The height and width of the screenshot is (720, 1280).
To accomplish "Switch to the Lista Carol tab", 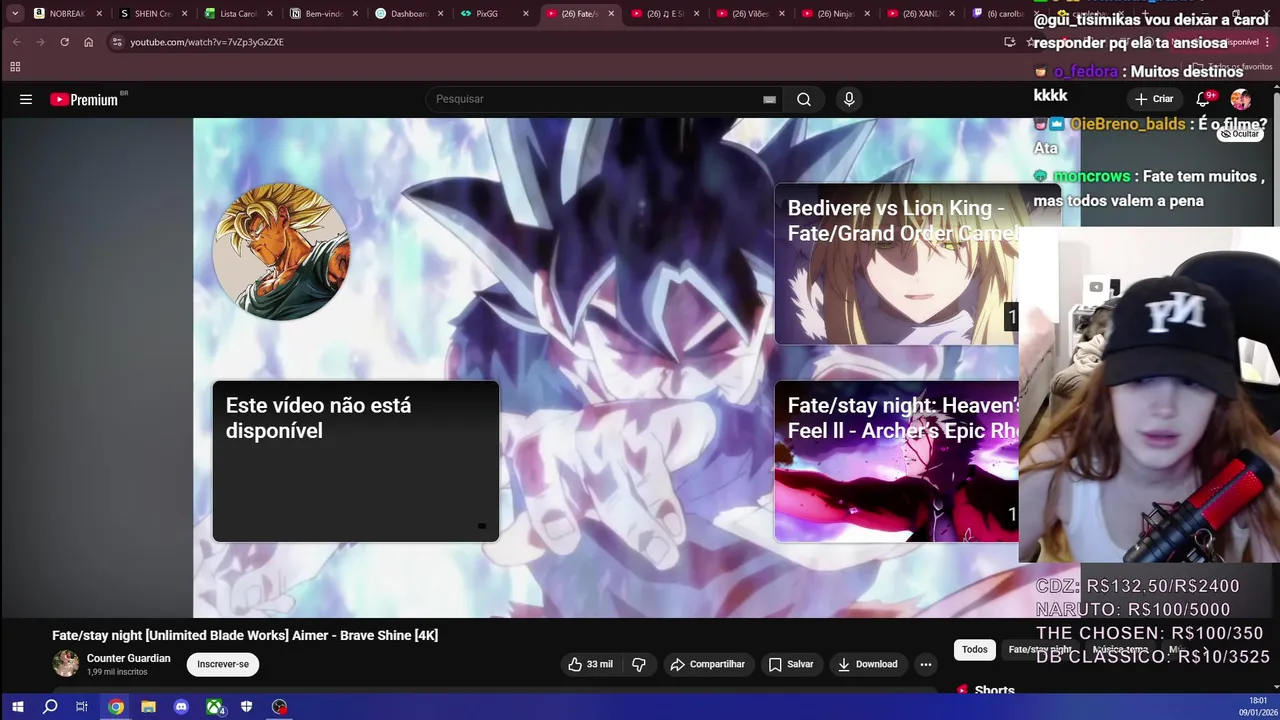I will point(238,14).
